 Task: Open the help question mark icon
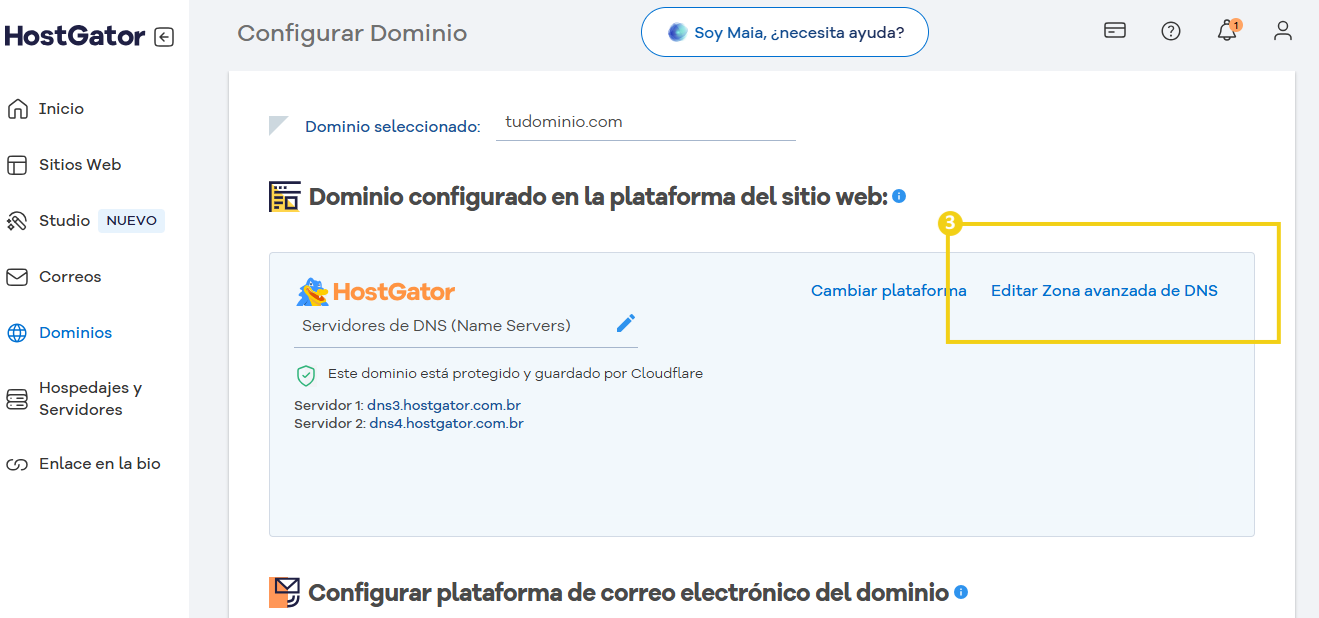click(1171, 31)
